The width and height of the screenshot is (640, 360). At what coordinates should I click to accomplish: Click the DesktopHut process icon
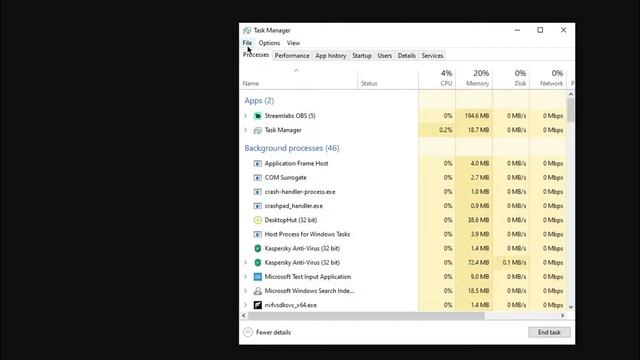(258, 220)
